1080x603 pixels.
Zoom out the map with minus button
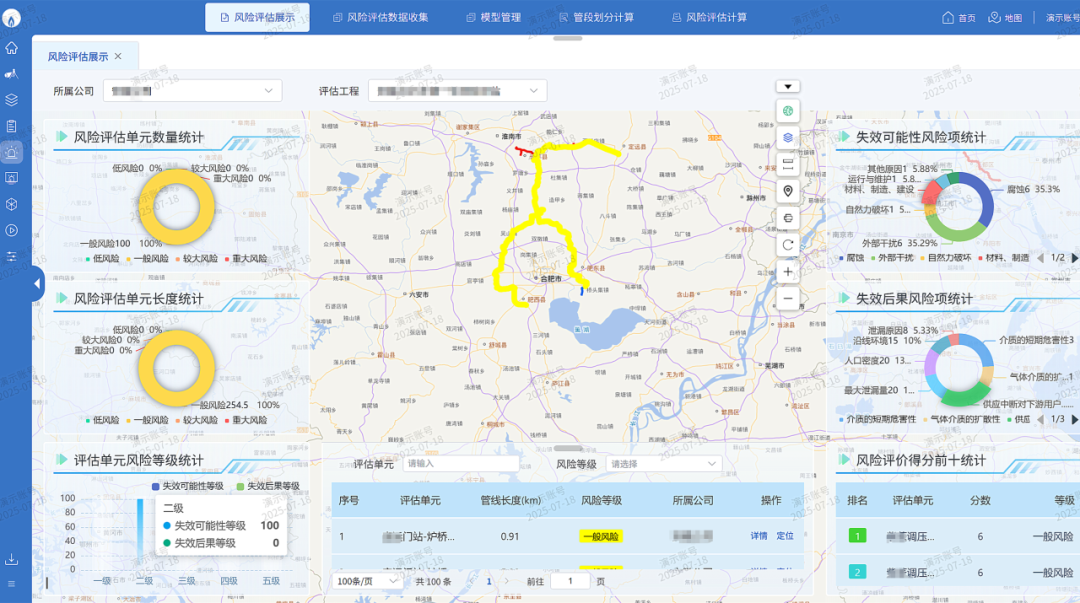(788, 298)
